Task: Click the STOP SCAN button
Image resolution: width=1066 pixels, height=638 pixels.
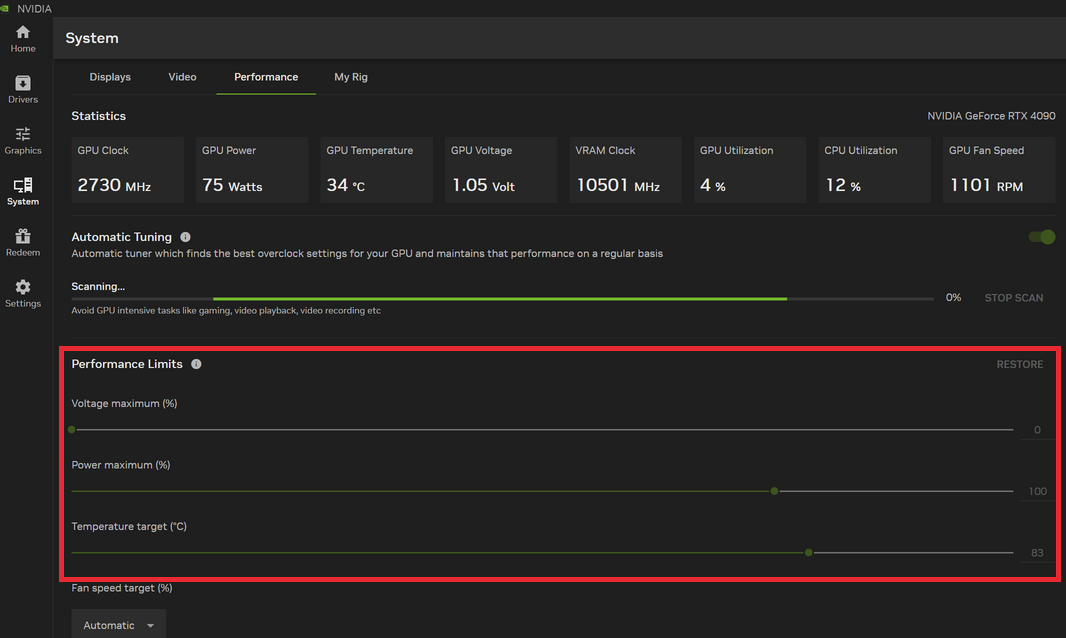Action: tap(1014, 298)
